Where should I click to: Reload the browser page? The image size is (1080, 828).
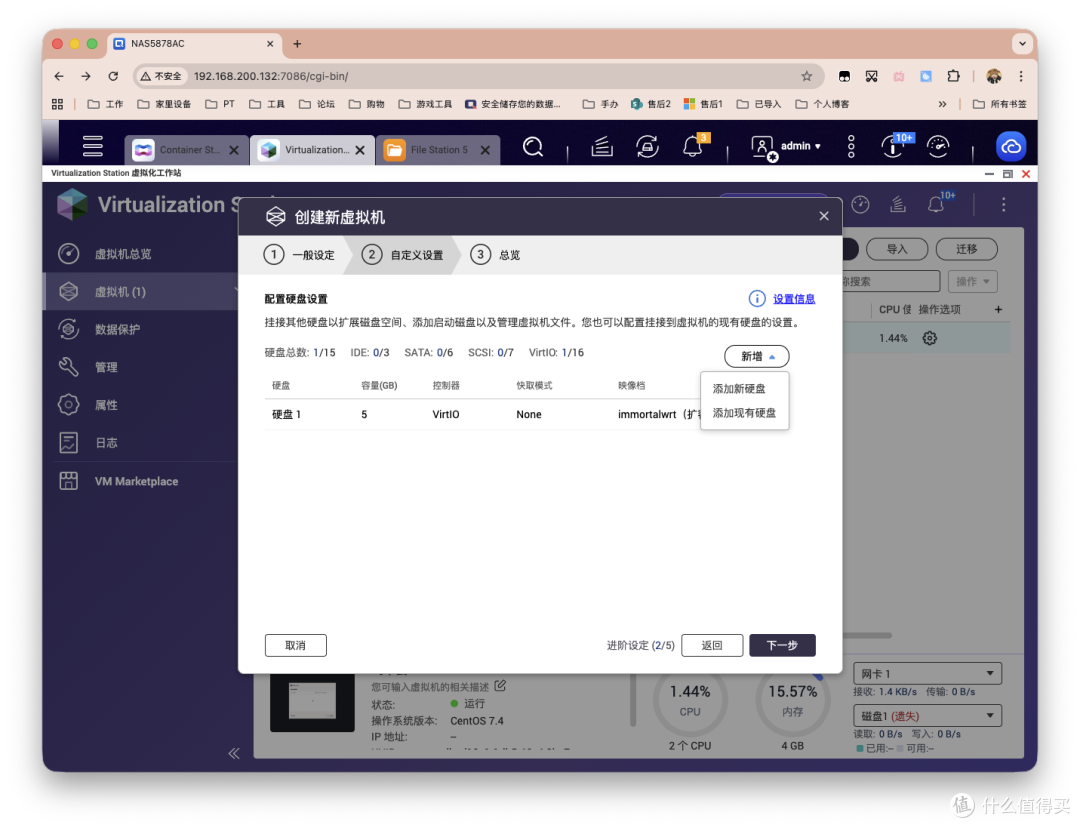pyautogui.click(x=113, y=76)
